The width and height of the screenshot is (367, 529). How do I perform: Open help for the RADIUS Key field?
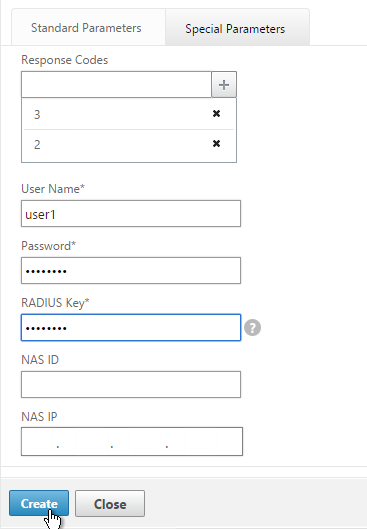[x=252, y=328]
